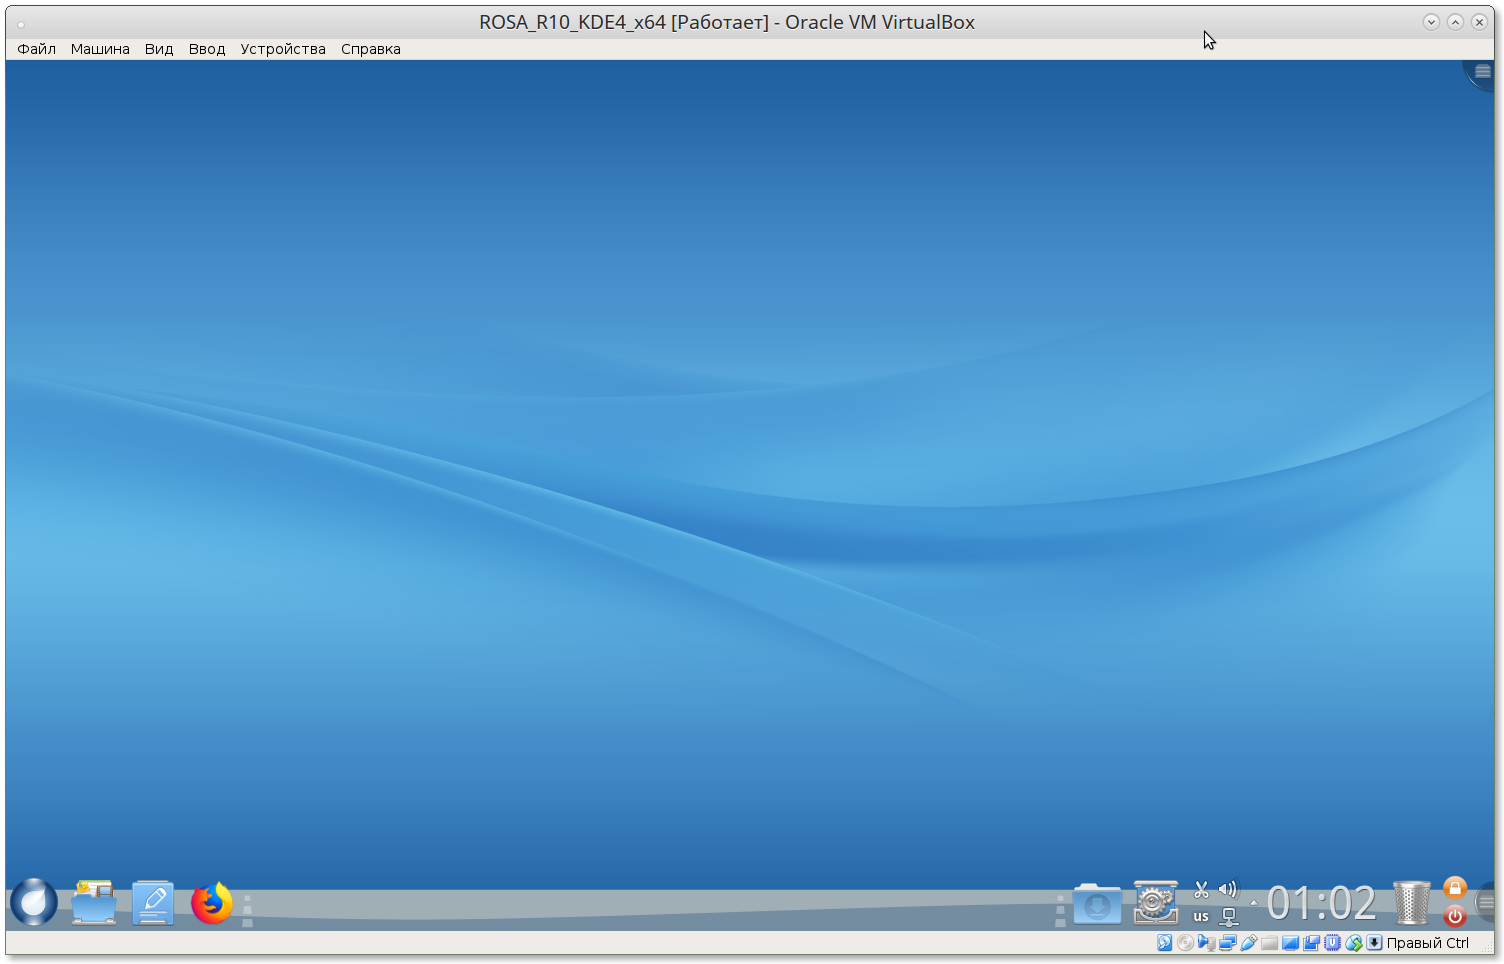
Task: Open the network connection tray icon
Action: click(x=1229, y=916)
